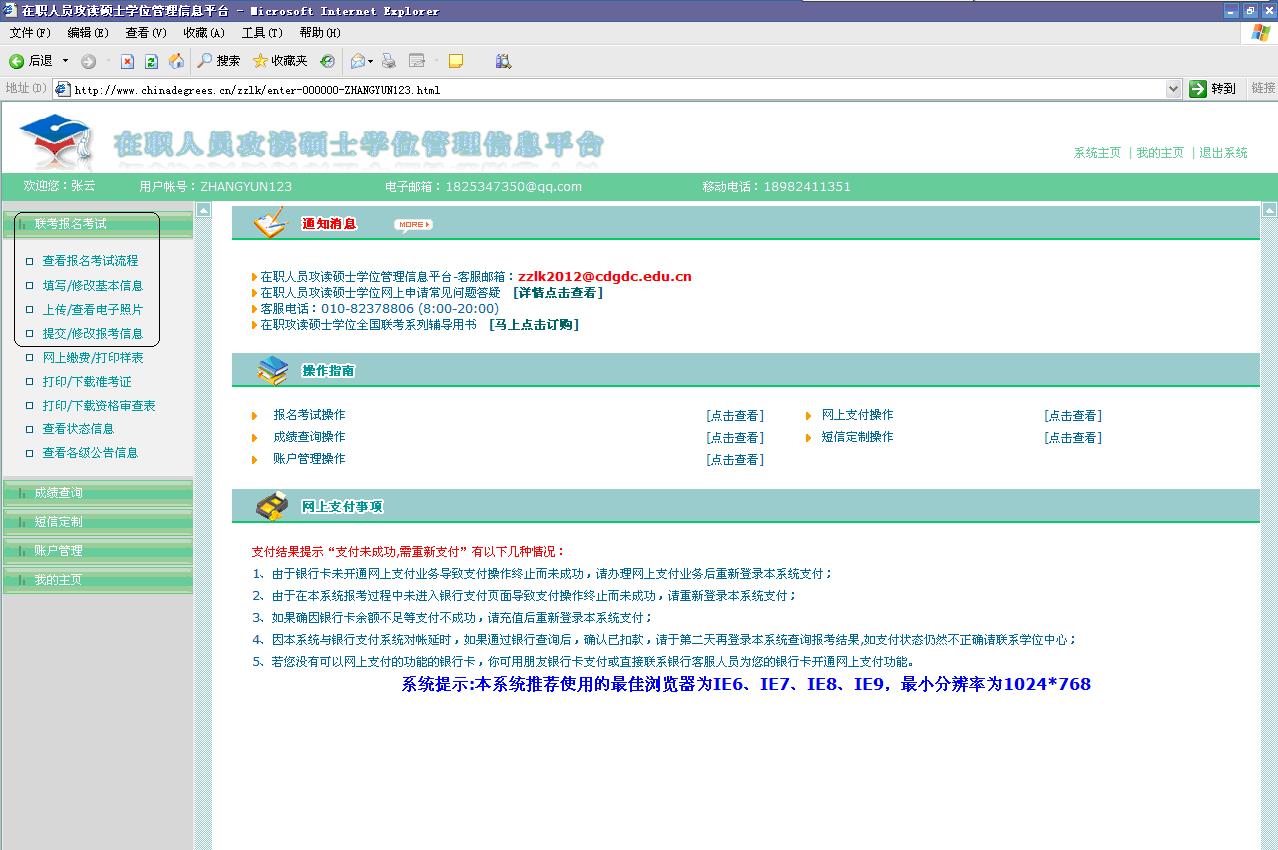Viewport: 1278px width, 850px height.
Task: Click the 搜索 magnifier toolbar button
Action: (219, 61)
